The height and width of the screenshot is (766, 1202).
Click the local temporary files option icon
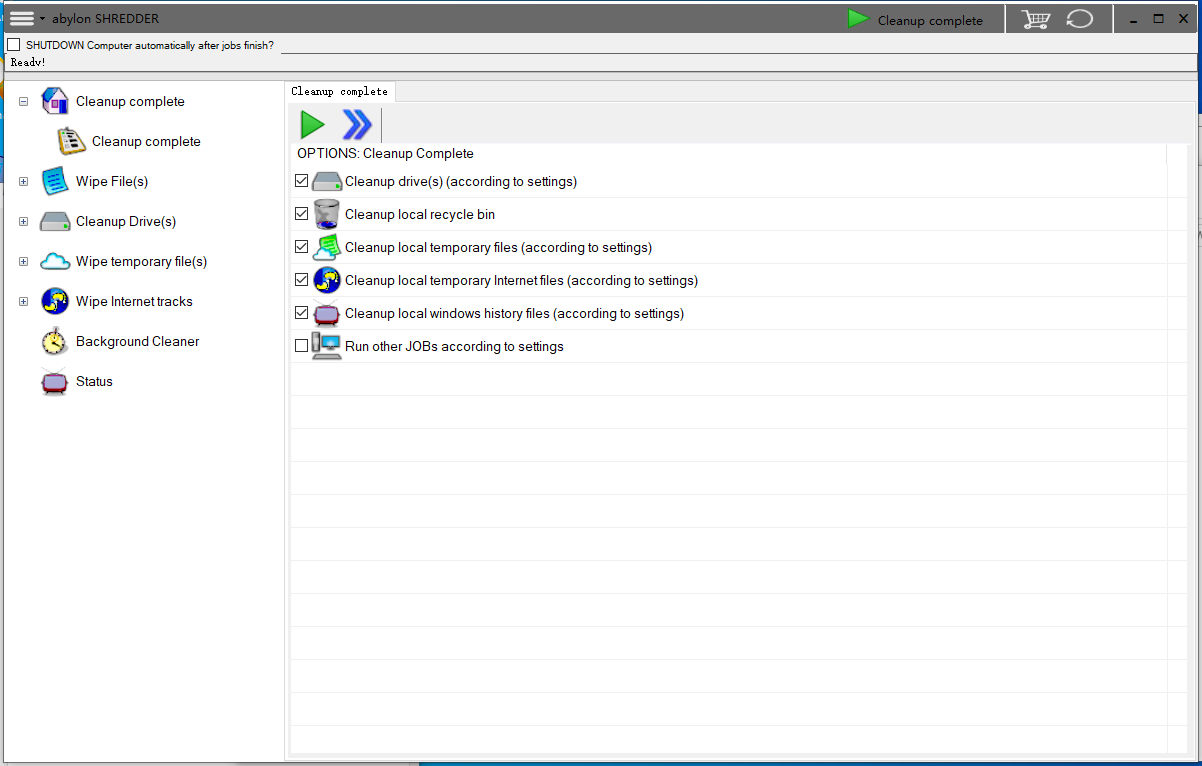tap(327, 247)
